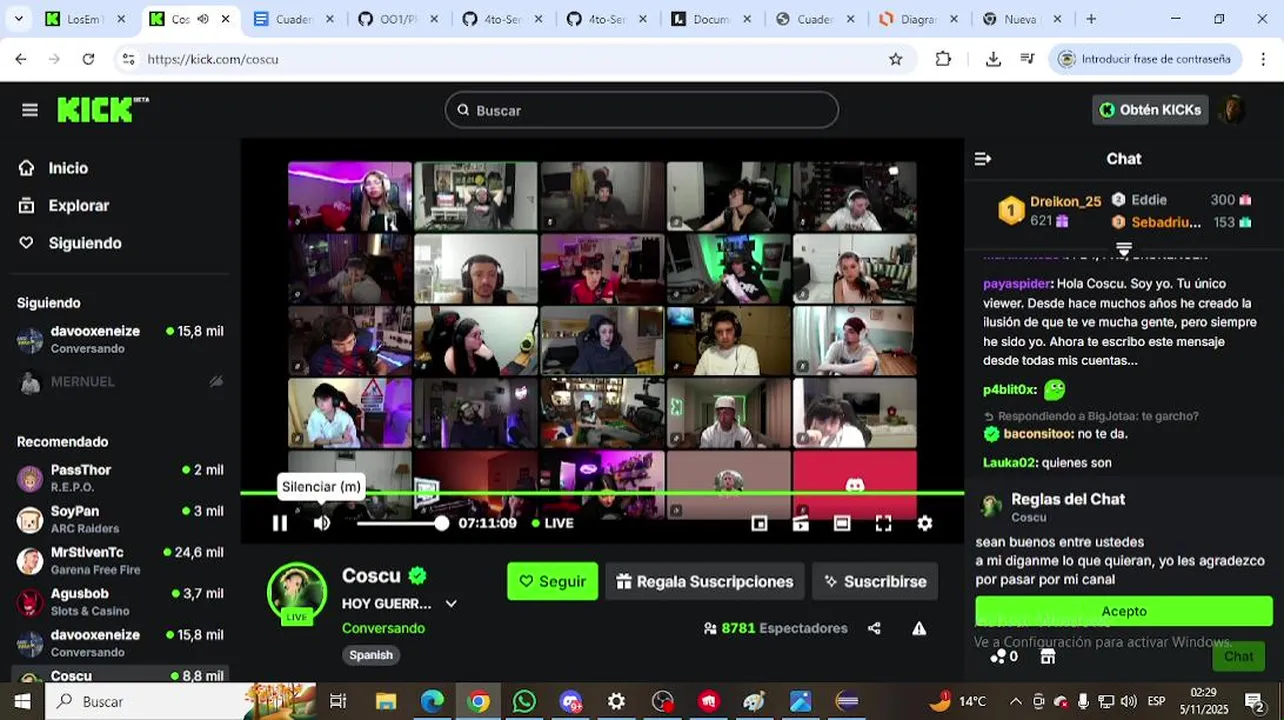Open PassThor recommended channel

pos(120,478)
